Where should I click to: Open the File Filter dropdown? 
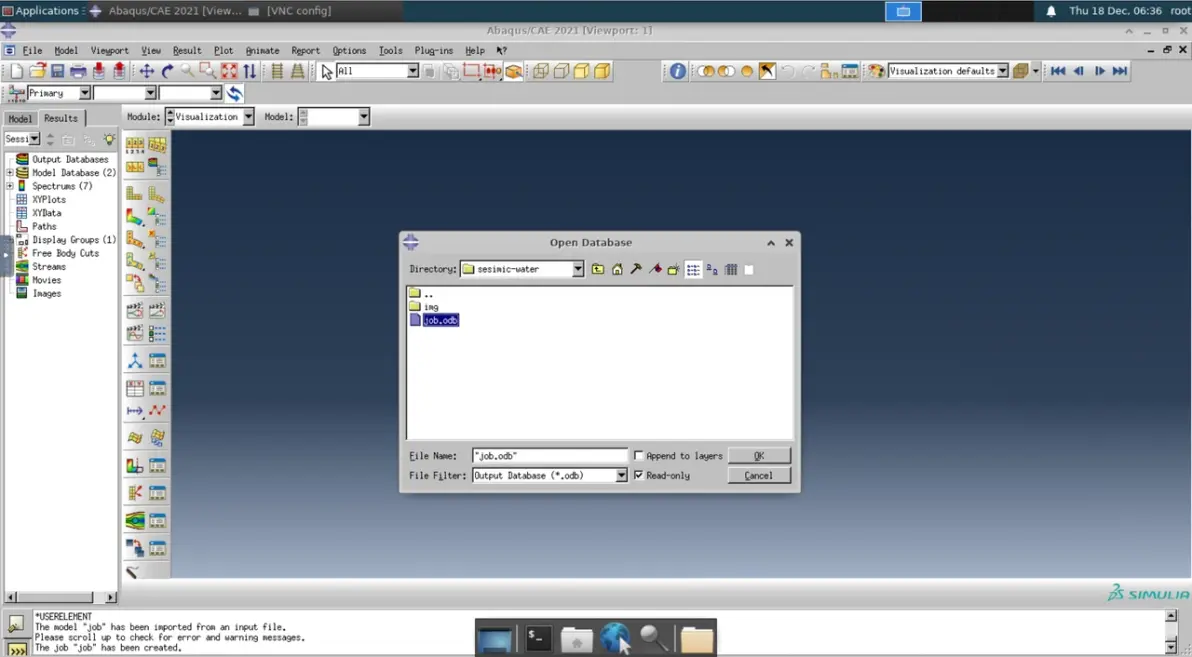pos(621,475)
